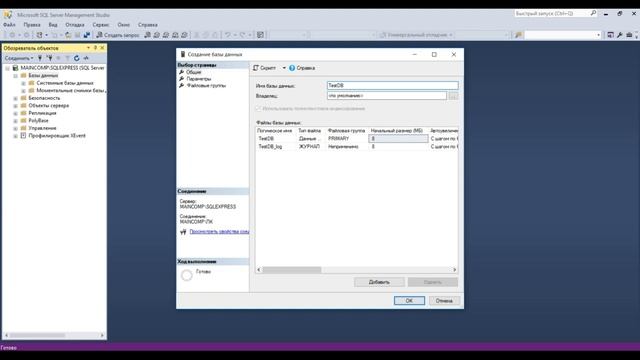This screenshot has width=640, height=360.
Task: Click the open file icon in main toolbar
Action: pyautogui.click(x=68, y=35)
